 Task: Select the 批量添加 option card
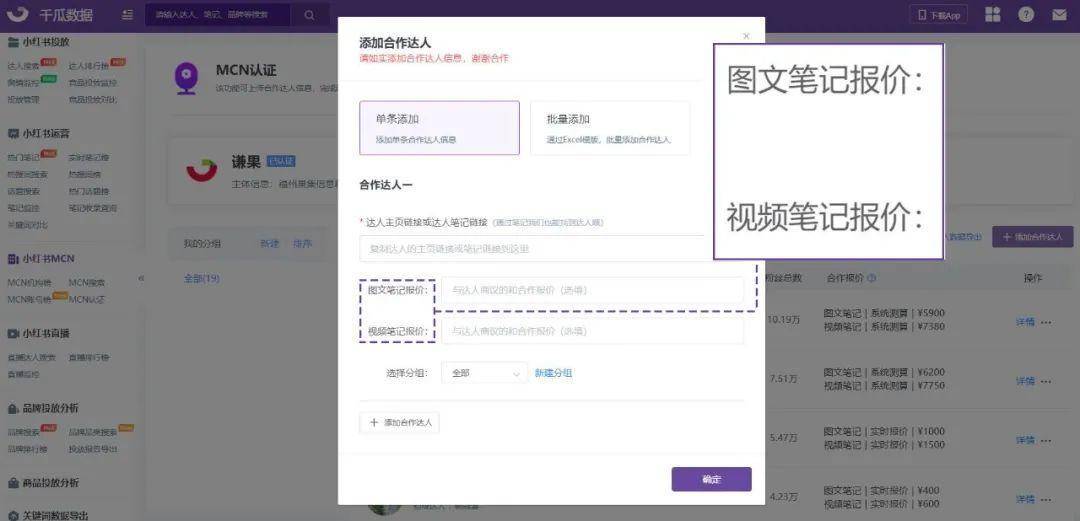coord(609,128)
